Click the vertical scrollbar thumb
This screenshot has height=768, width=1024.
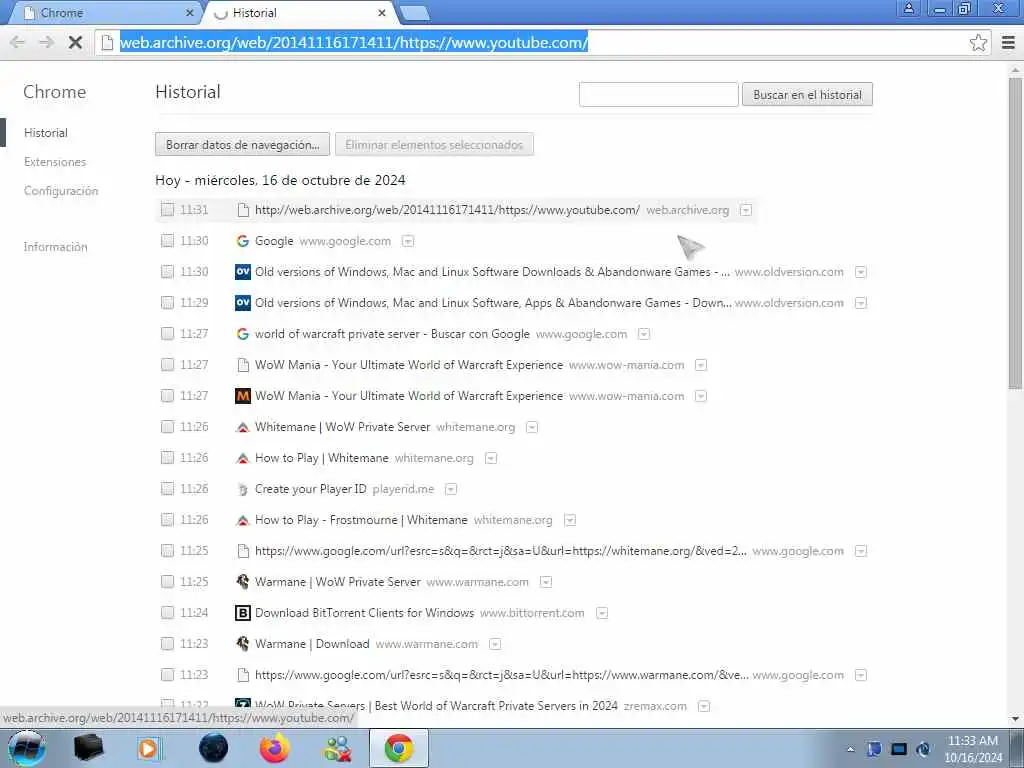[x=1016, y=233]
